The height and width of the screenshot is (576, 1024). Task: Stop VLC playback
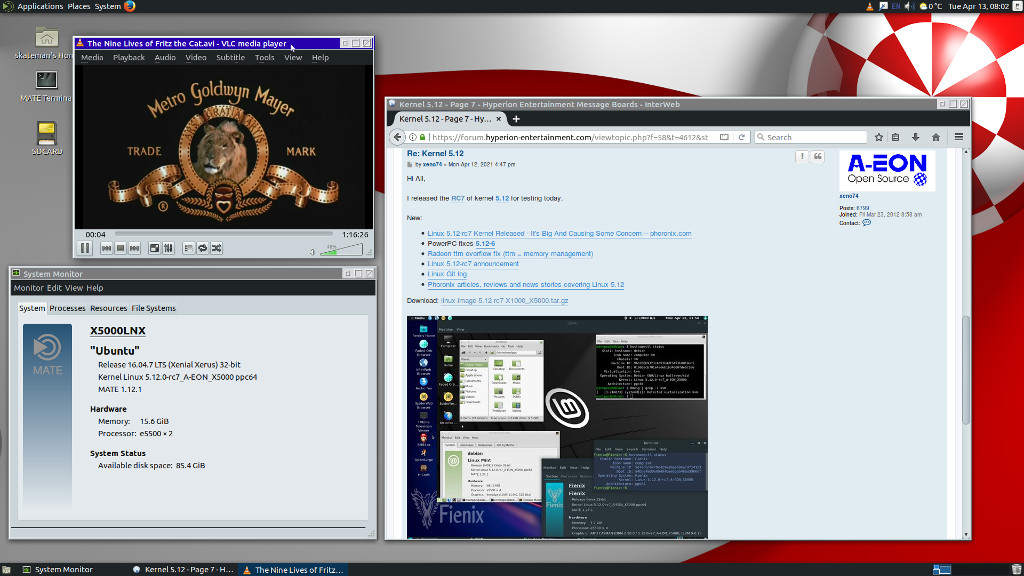point(120,248)
